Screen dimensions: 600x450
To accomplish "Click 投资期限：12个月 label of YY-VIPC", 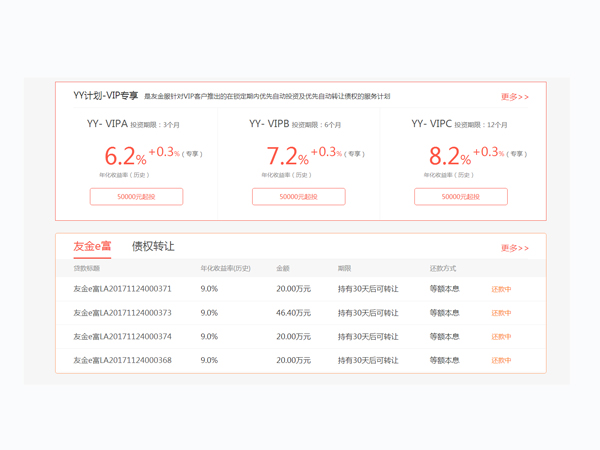I will tap(481, 125).
